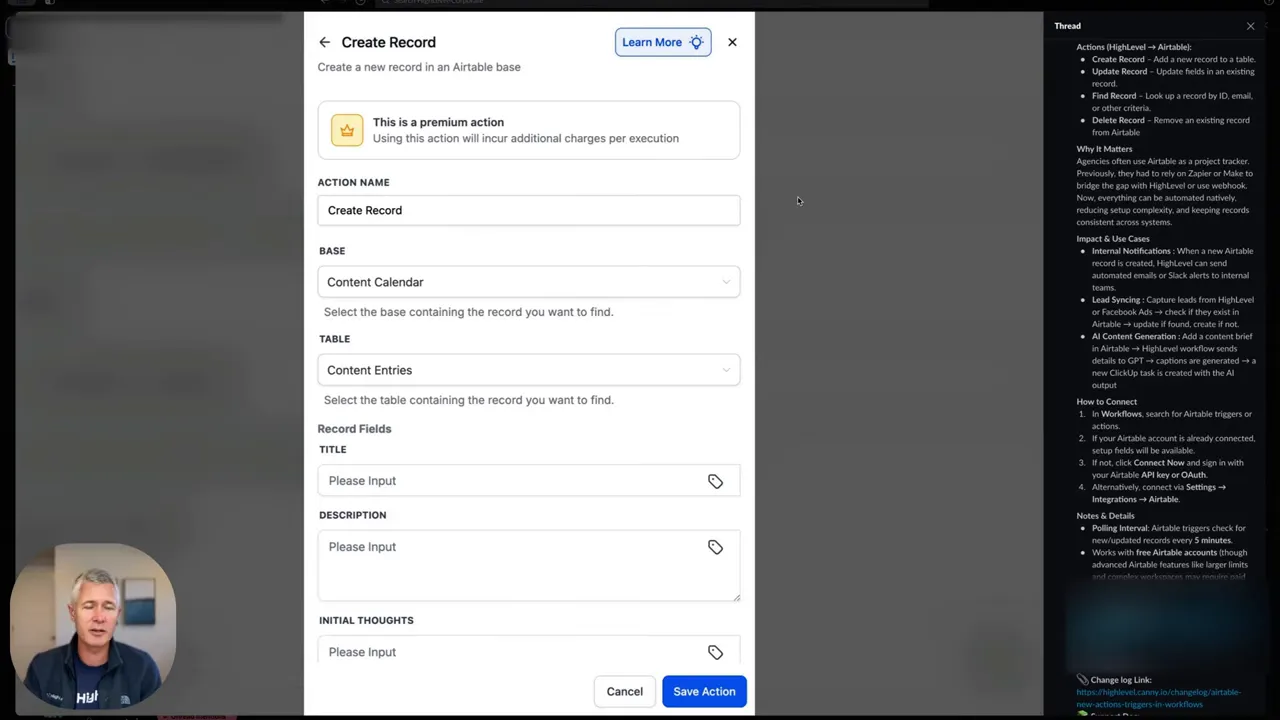Open the Change log link URL

point(1158,698)
